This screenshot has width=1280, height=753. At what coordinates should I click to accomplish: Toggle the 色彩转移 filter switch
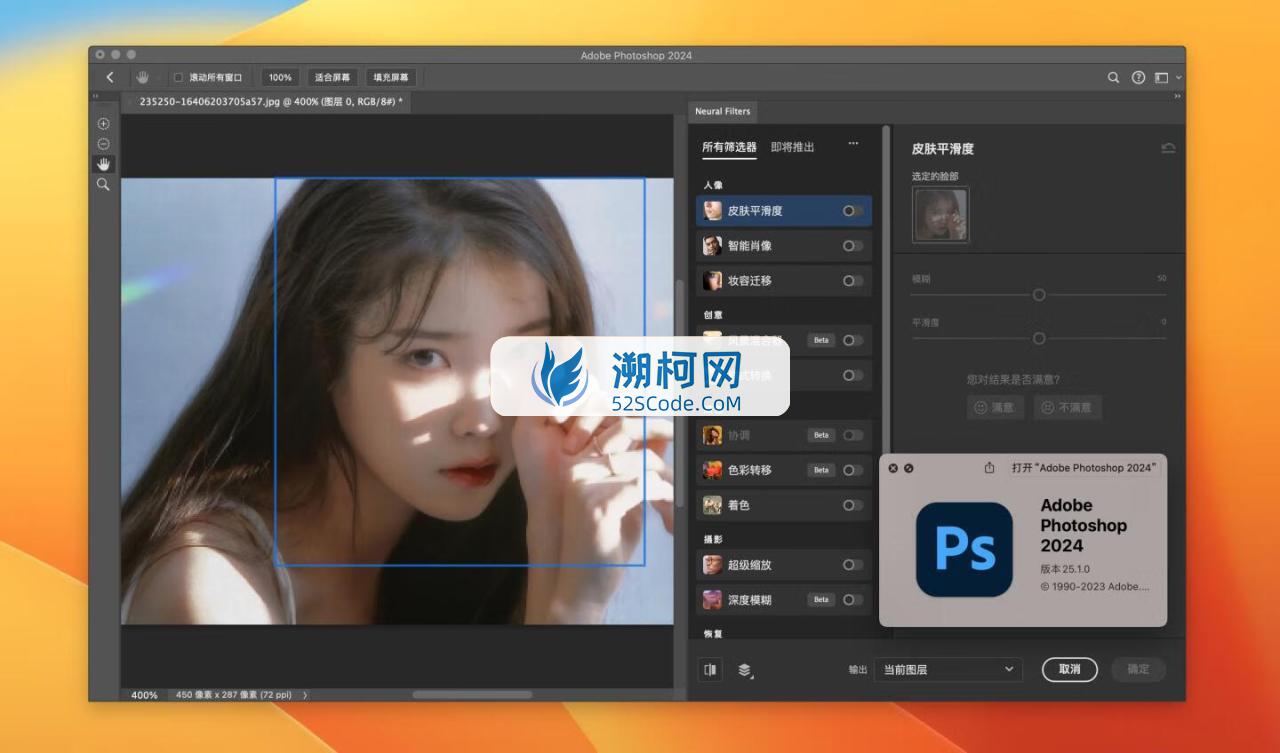(x=852, y=470)
